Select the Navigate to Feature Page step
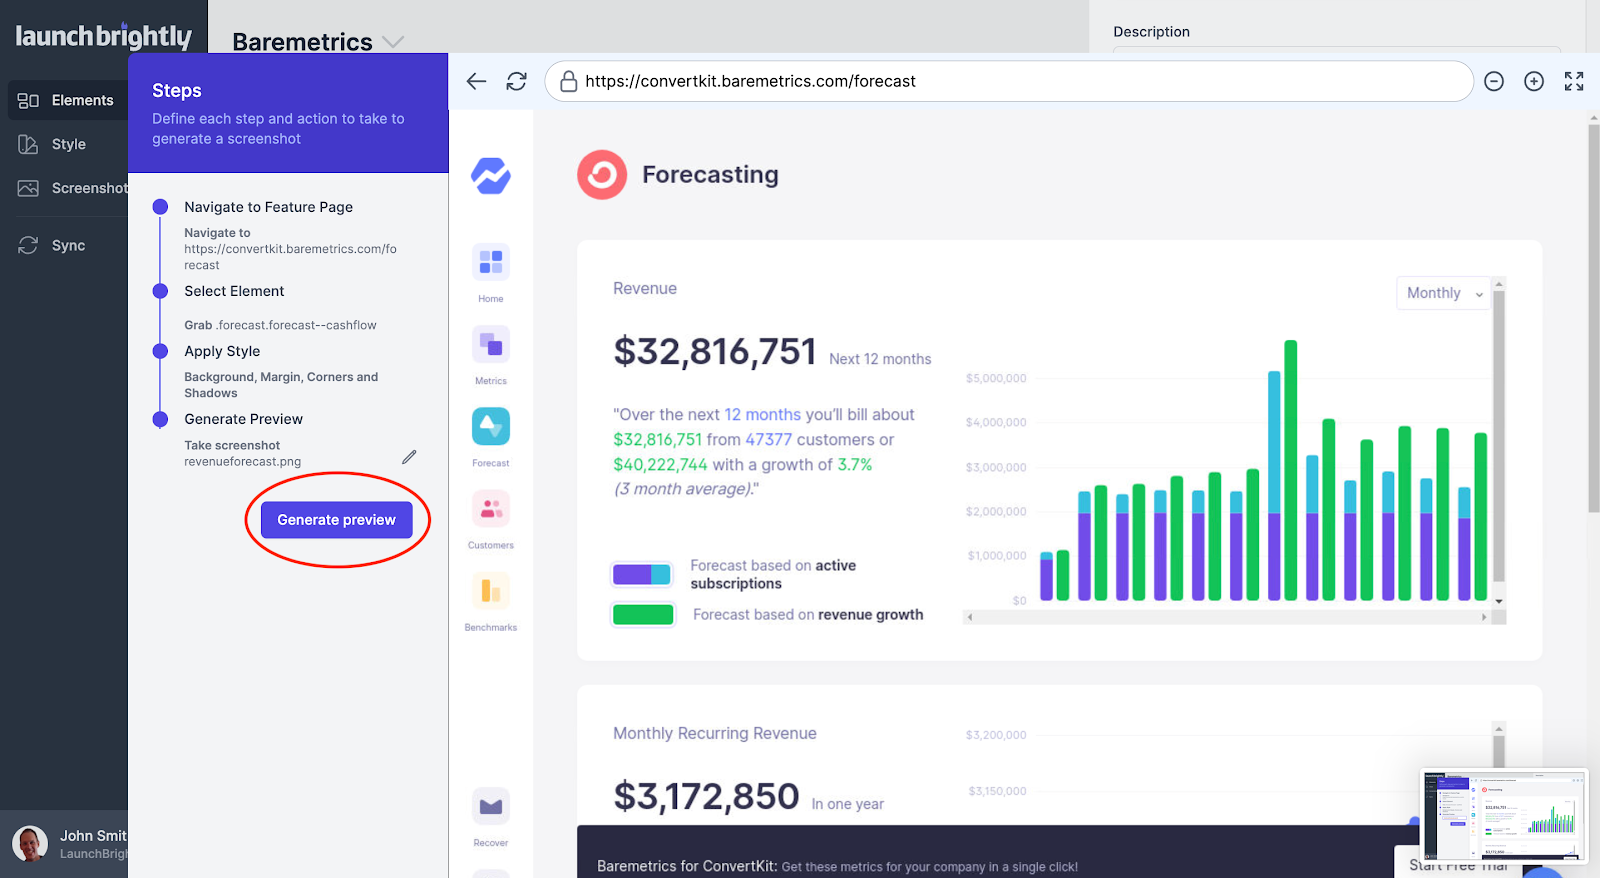1600x878 pixels. (268, 207)
